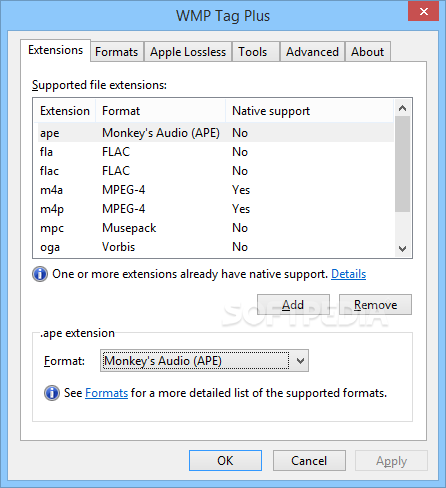Select the oga extension row

(x=215, y=247)
